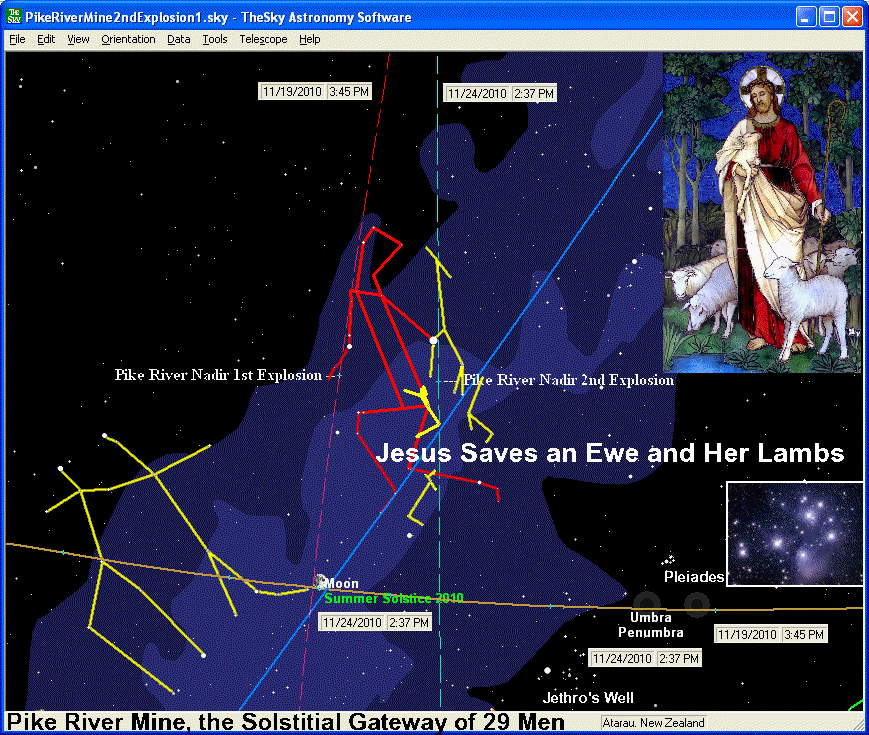This screenshot has width=869, height=735.
Task: Open the Orientation menu
Action: 128,39
